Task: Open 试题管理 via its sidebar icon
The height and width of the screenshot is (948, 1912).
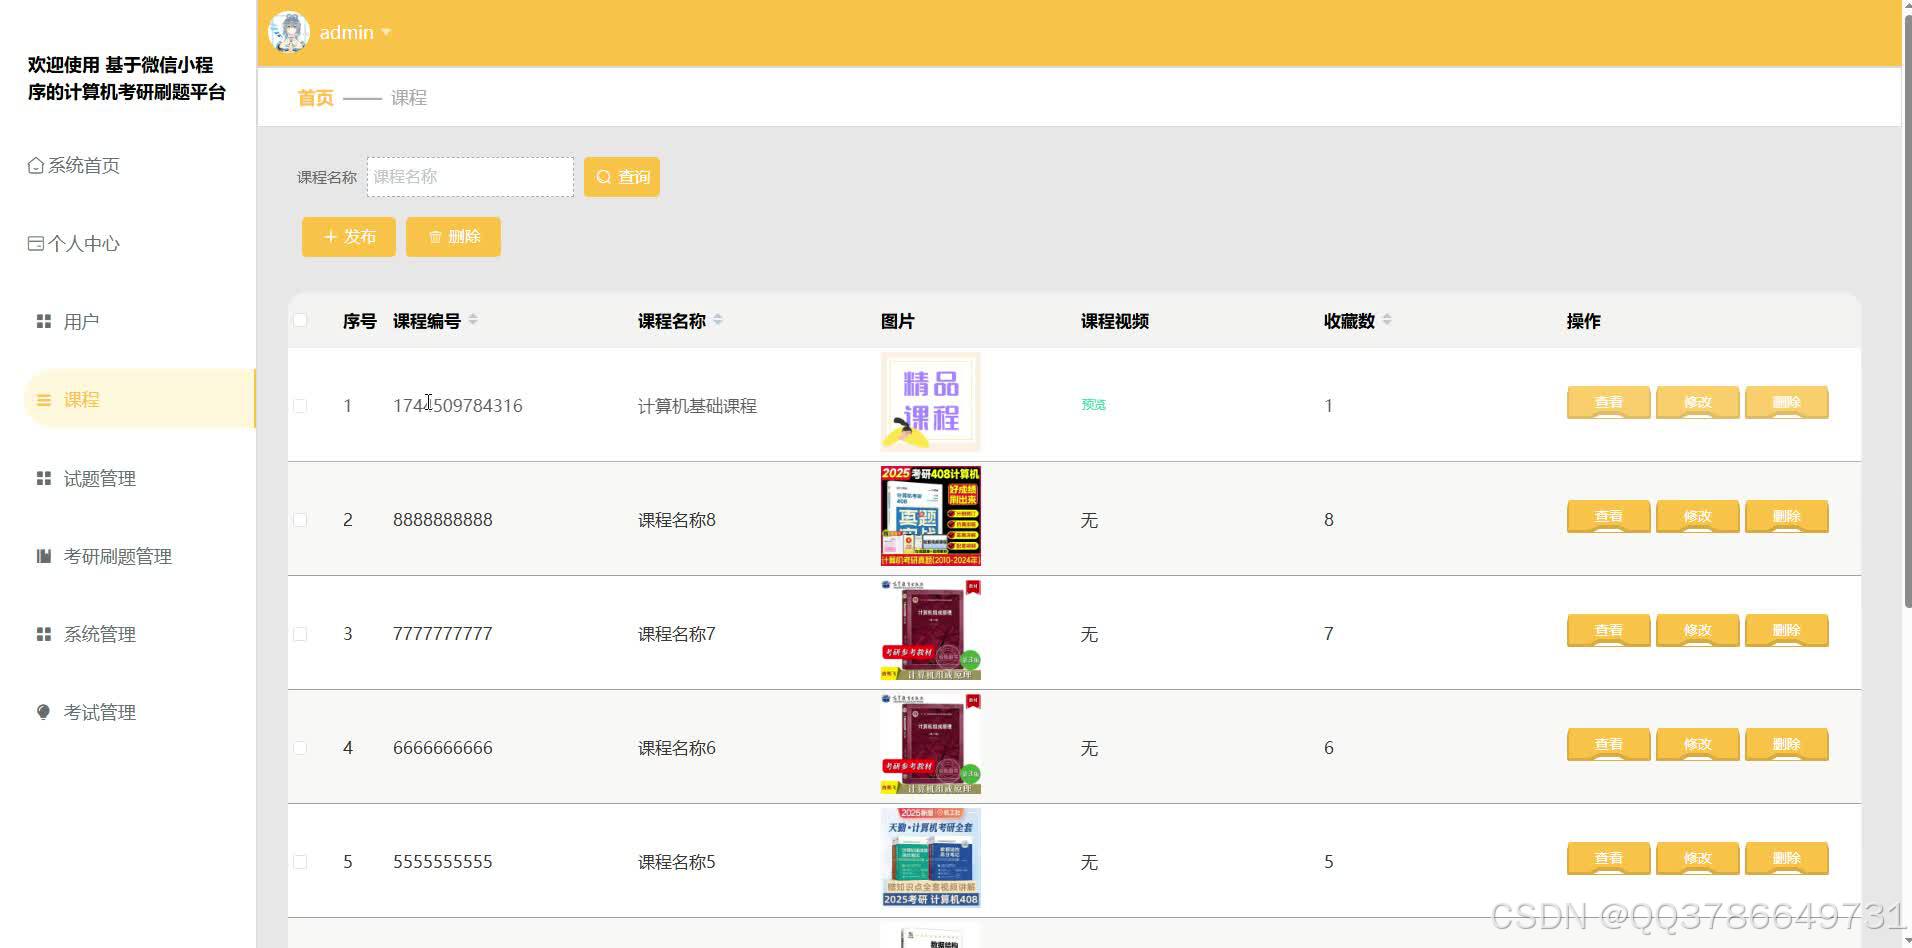Action: 42,477
